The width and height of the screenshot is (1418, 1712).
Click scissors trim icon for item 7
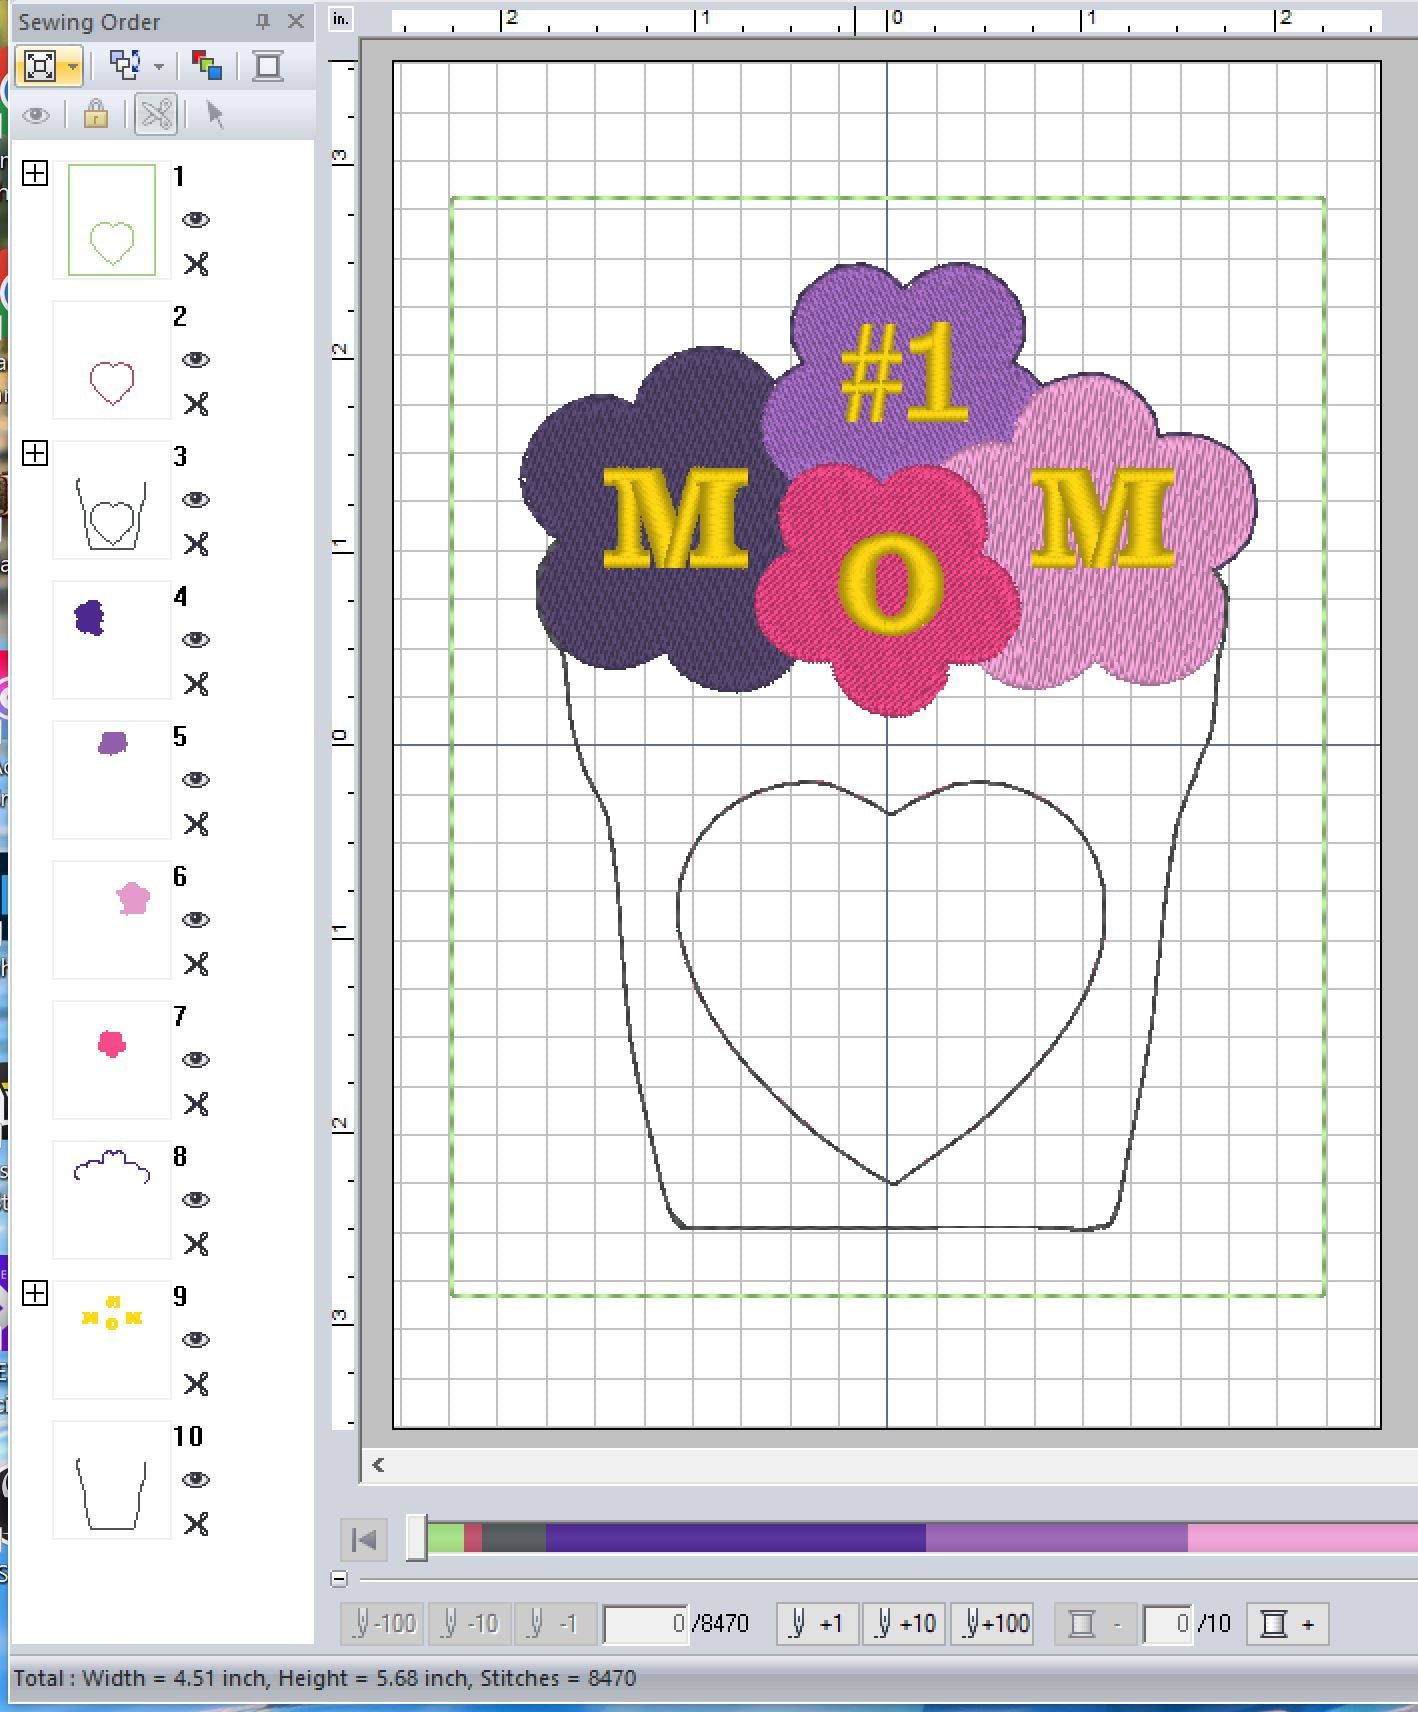coord(196,1104)
